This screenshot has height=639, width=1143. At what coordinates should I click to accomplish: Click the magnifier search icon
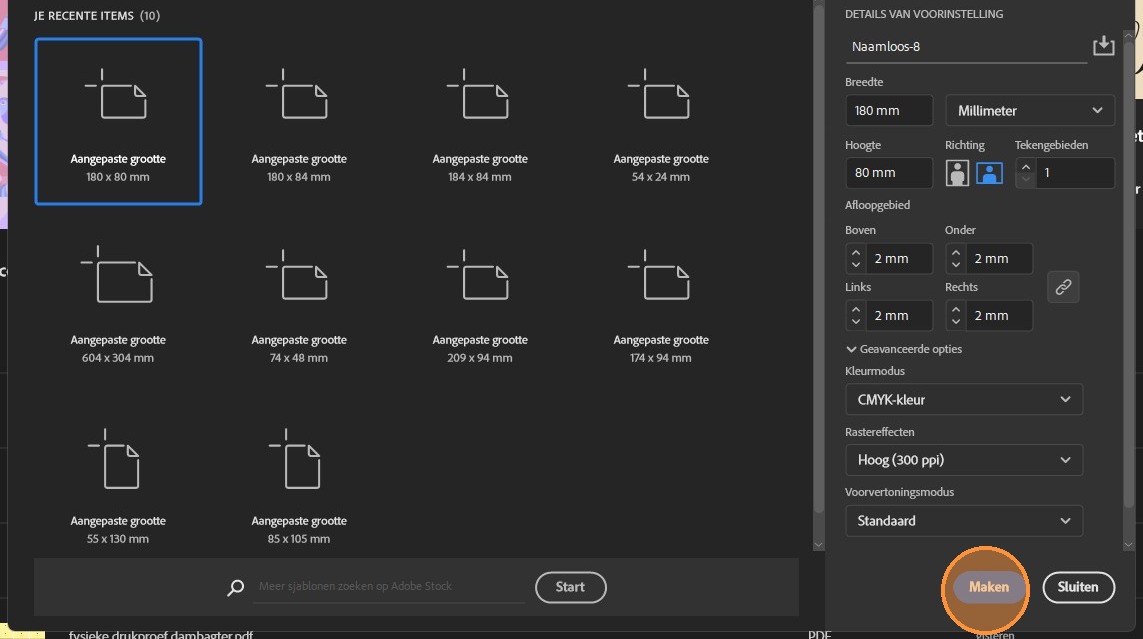(235, 587)
